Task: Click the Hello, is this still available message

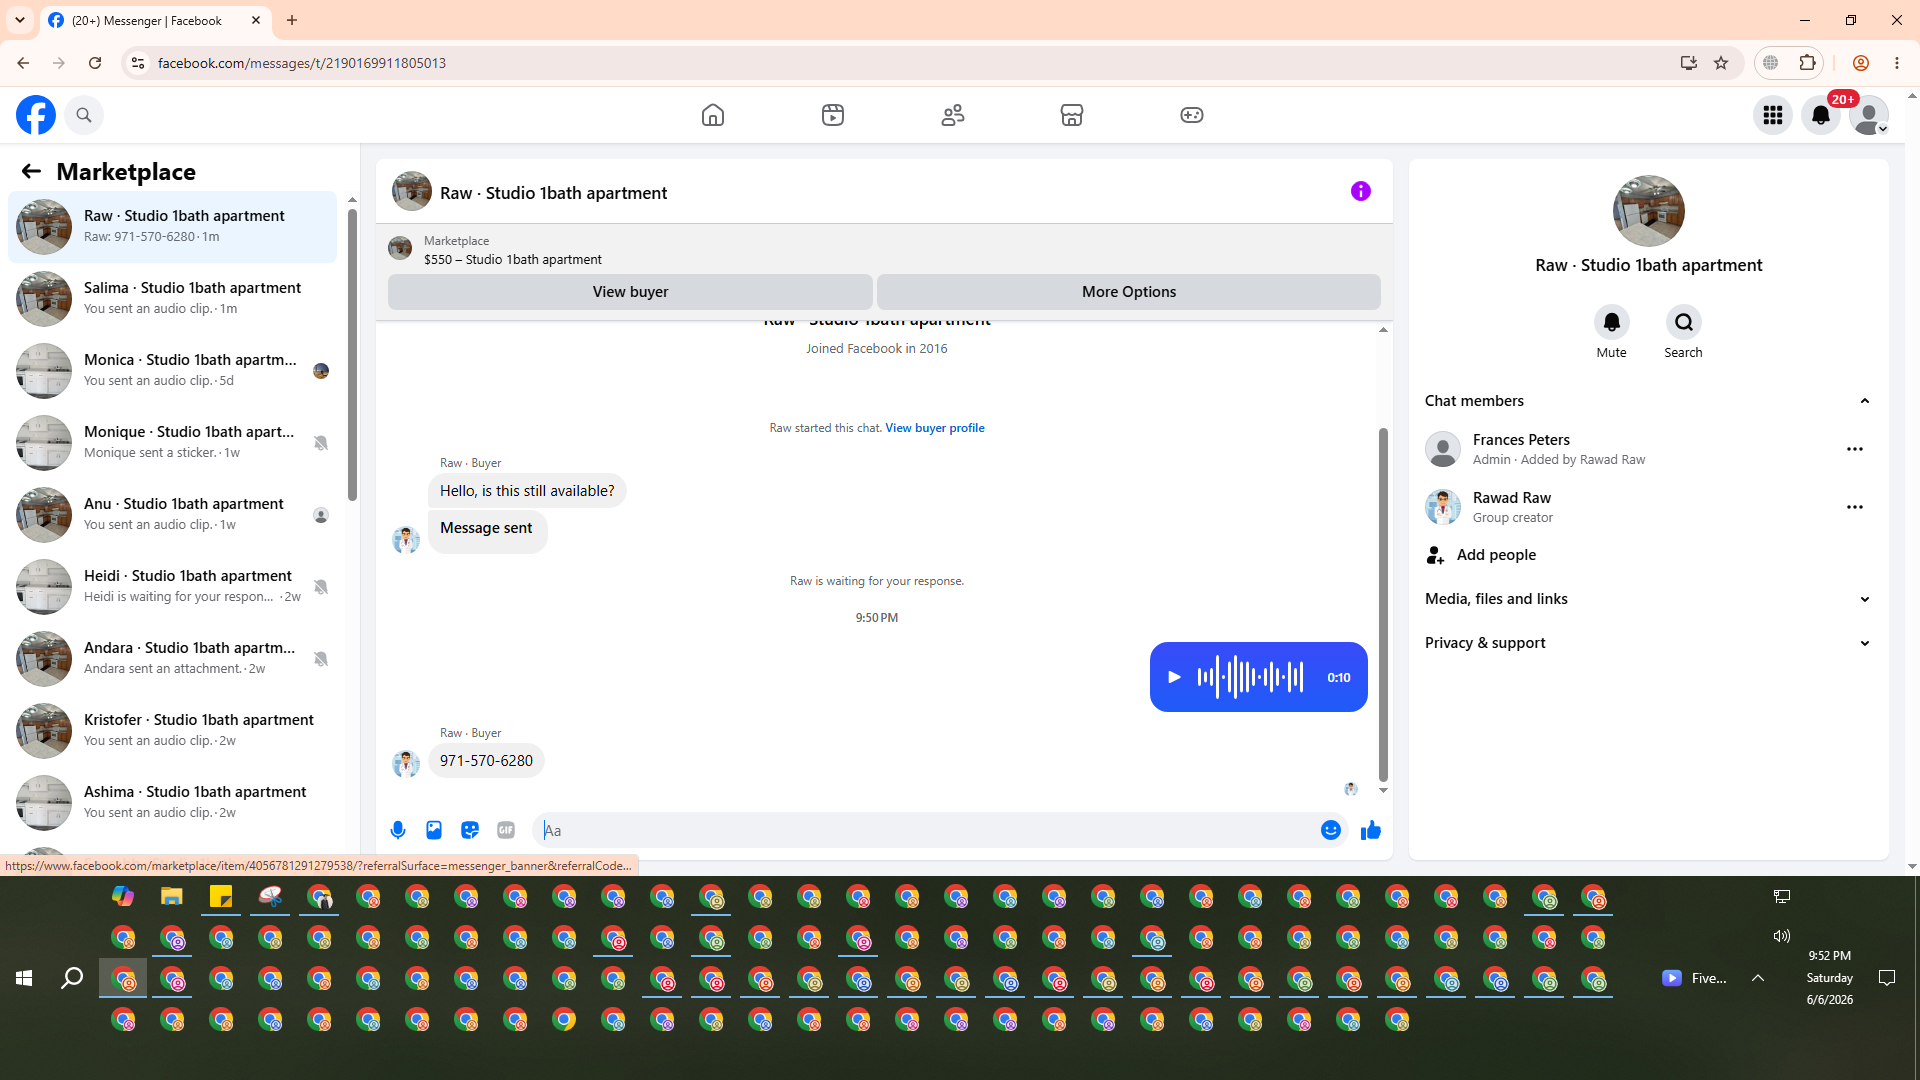Action: [527, 491]
